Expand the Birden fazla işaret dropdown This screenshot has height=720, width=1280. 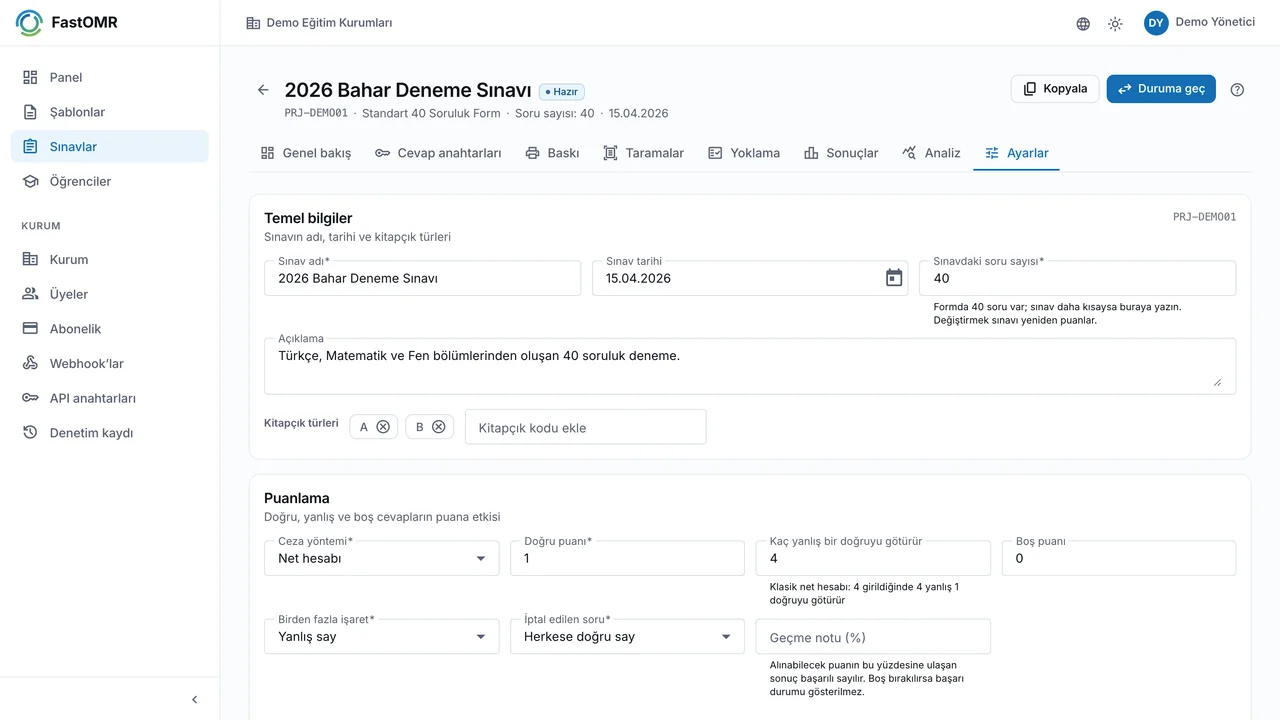(x=381, y=636)
